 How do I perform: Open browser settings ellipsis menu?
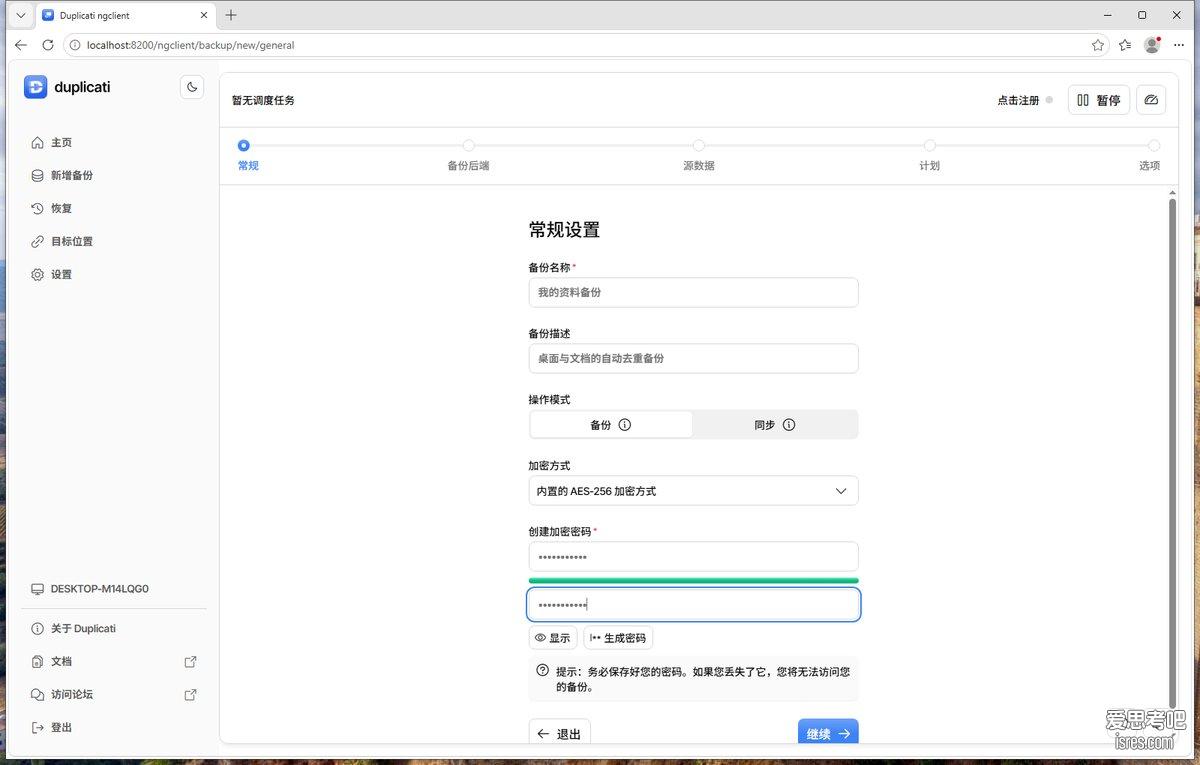point(1179,45)
